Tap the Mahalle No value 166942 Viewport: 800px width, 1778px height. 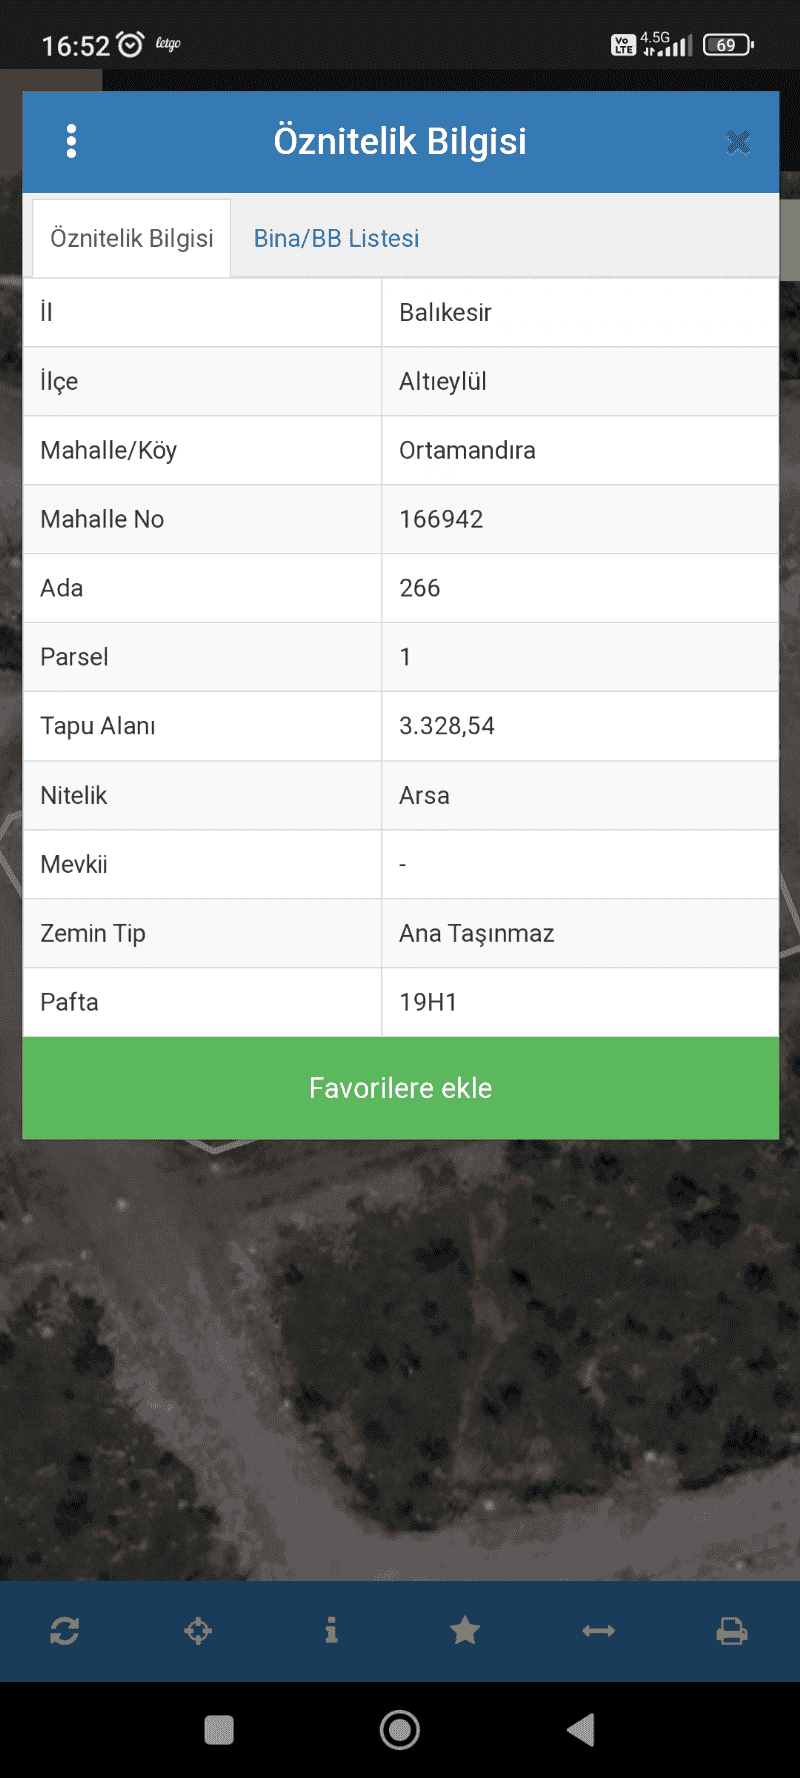[441, 519]
